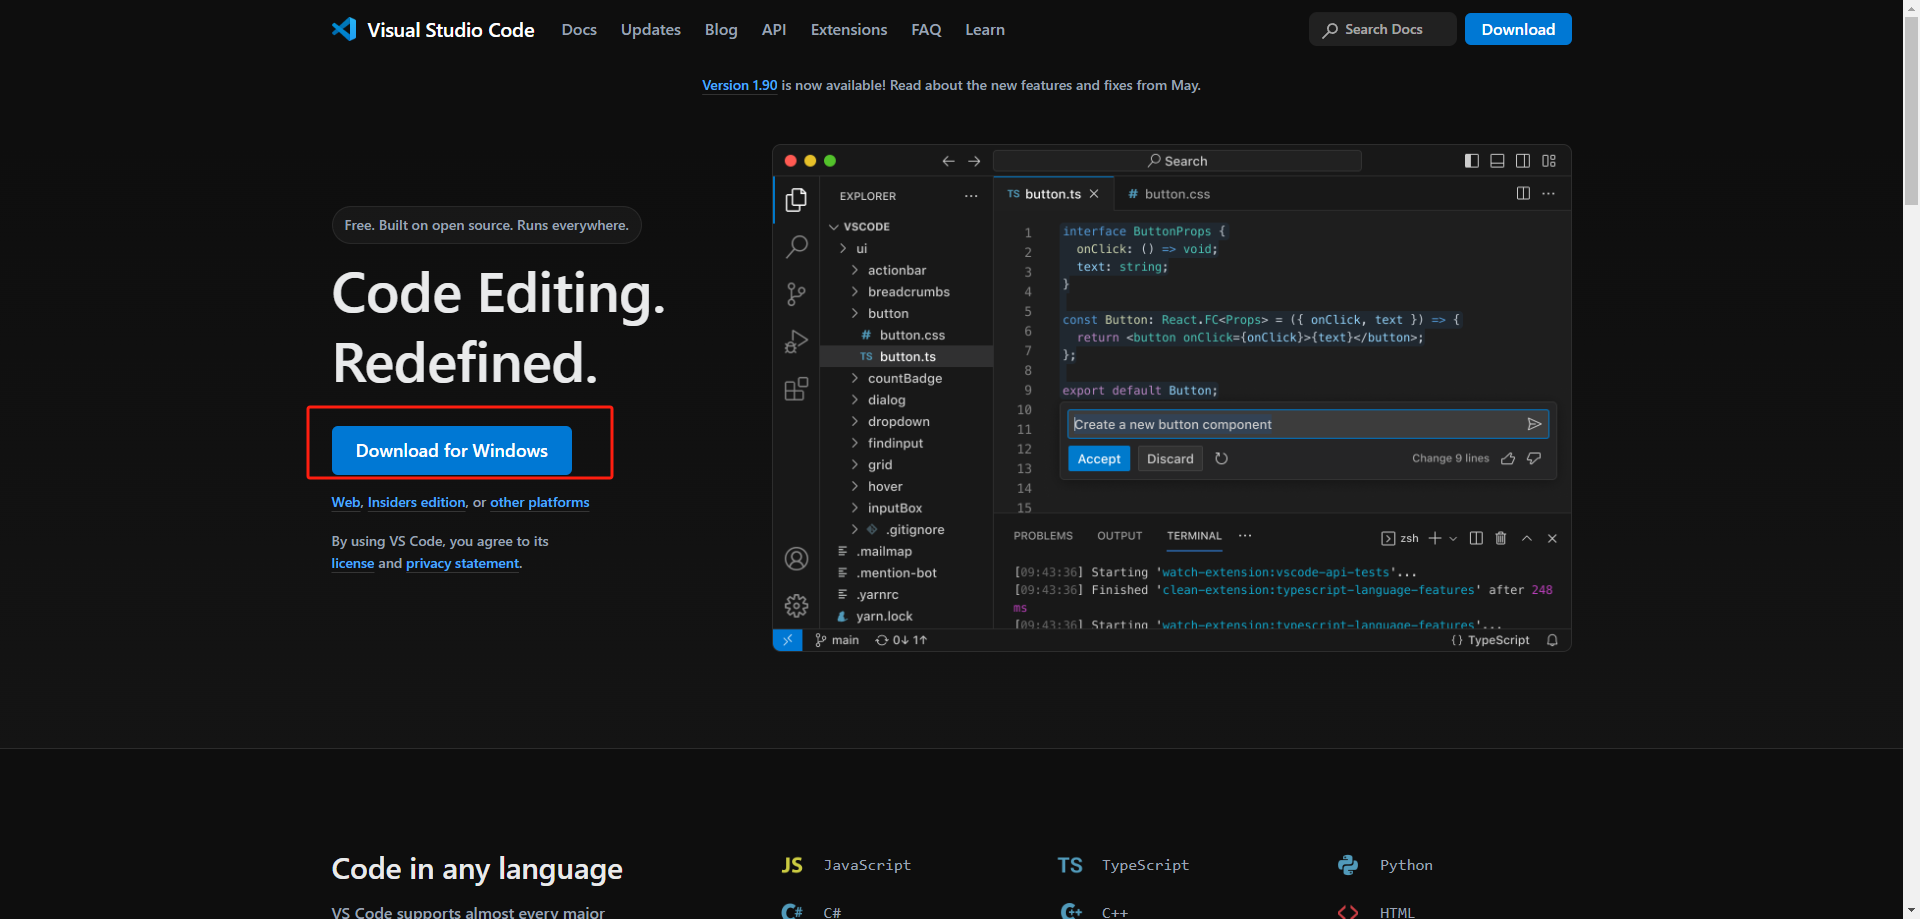Screen dimensions: 1920x919
Task: Click the Split Editor icon beside the tabs
Action: click(1523, 193)
